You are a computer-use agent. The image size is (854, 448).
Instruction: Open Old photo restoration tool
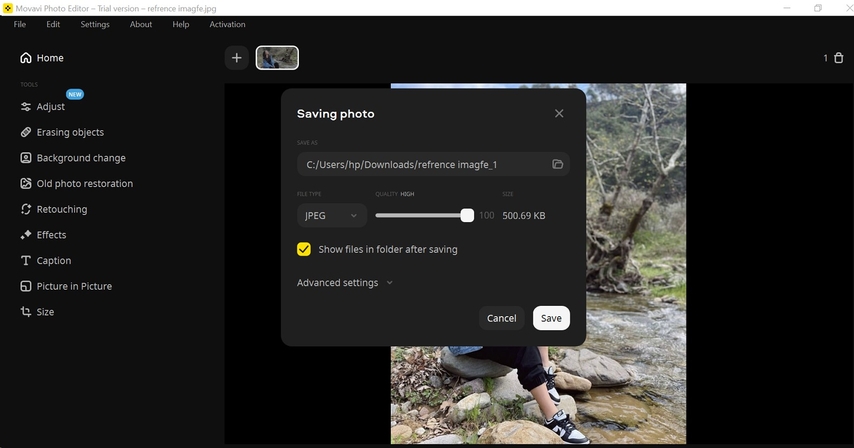click(76, 183)
